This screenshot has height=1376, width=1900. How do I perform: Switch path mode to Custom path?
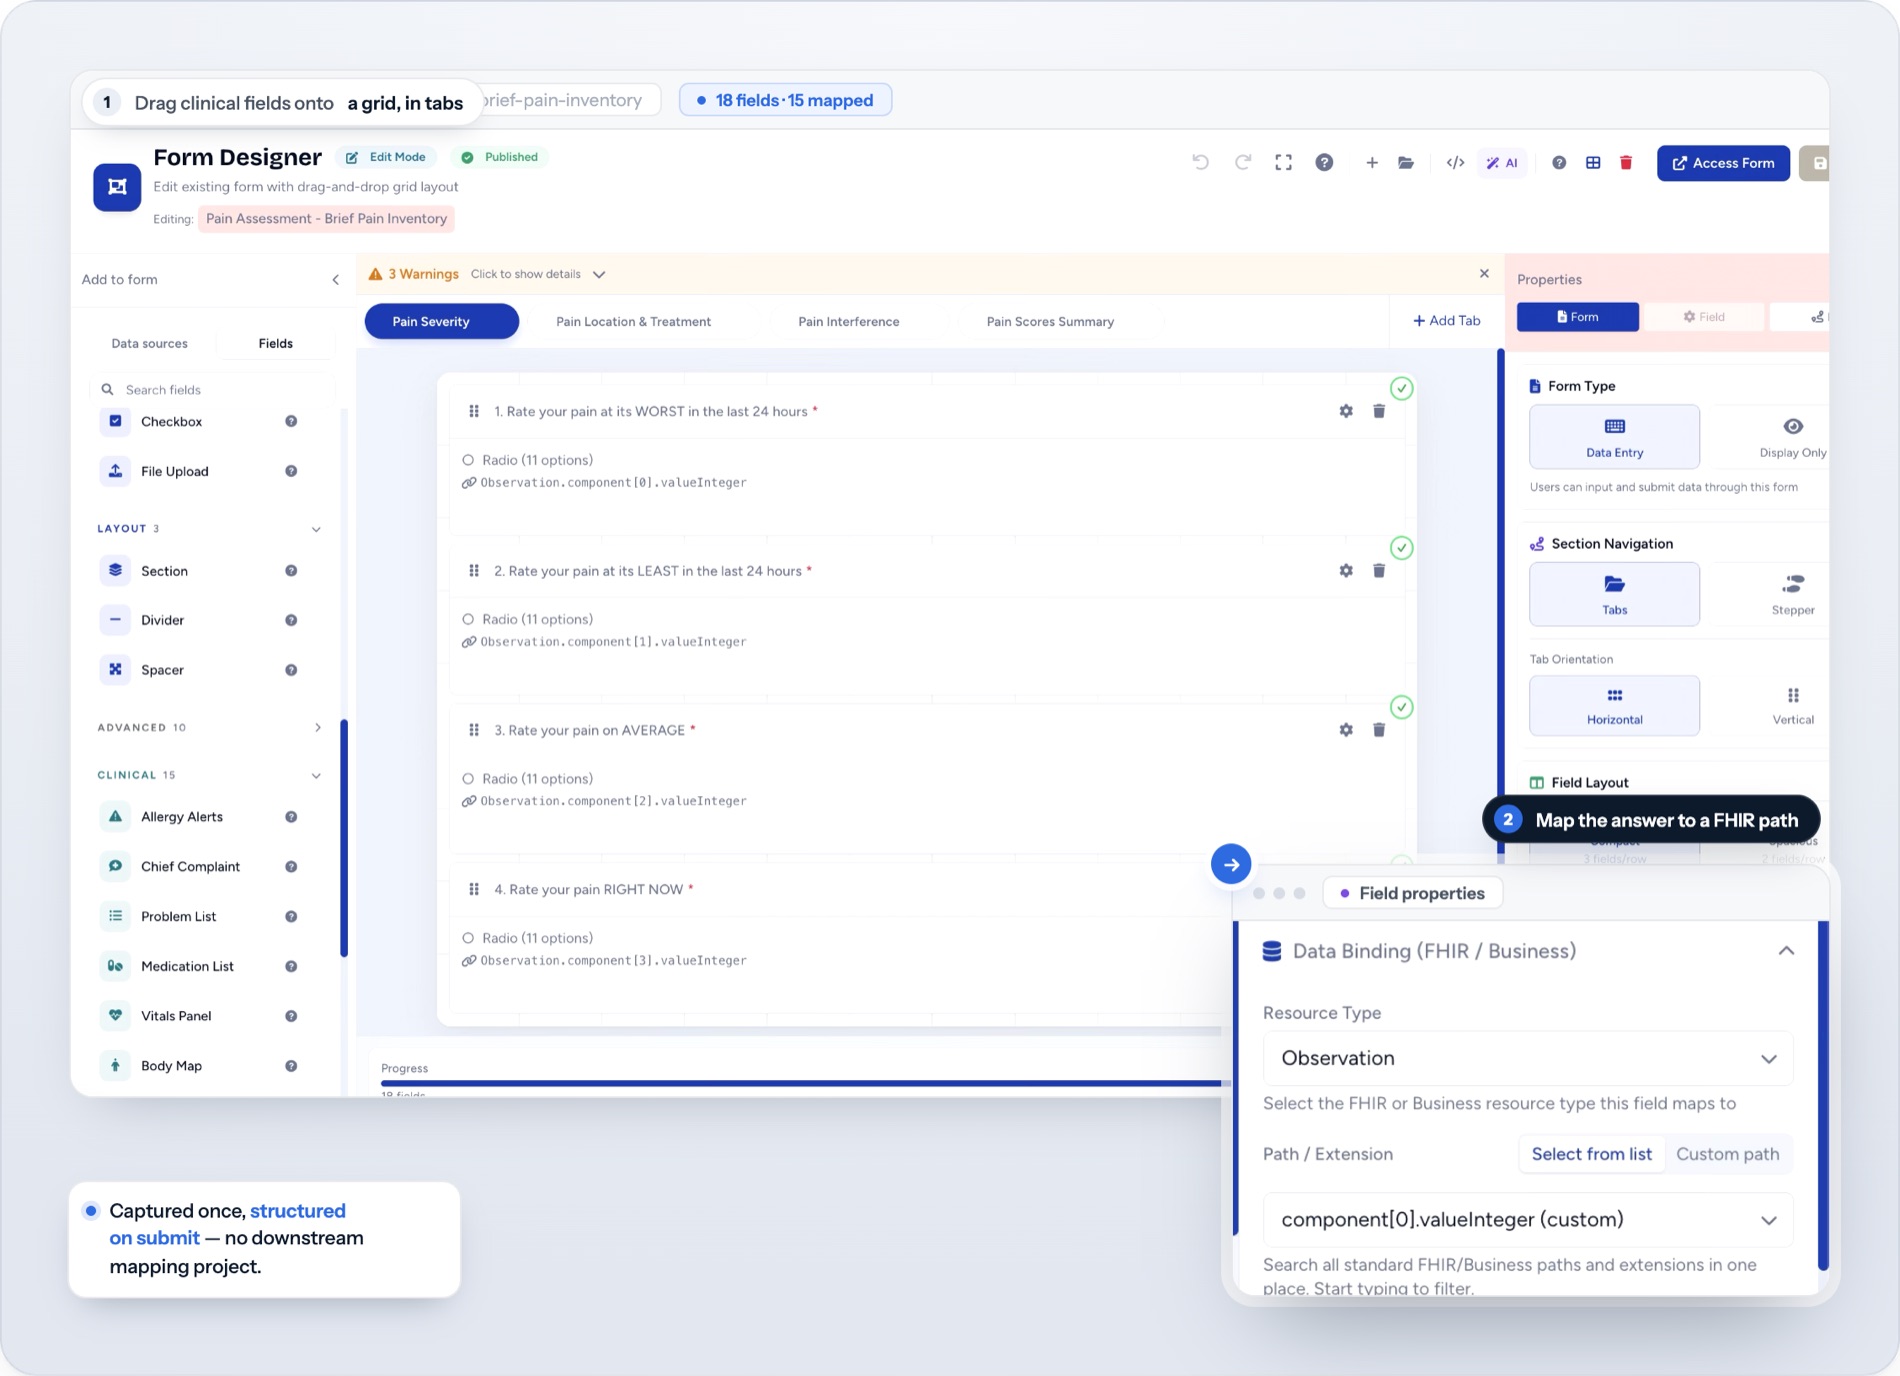pyautogui.click(x=1727, y=1154)
